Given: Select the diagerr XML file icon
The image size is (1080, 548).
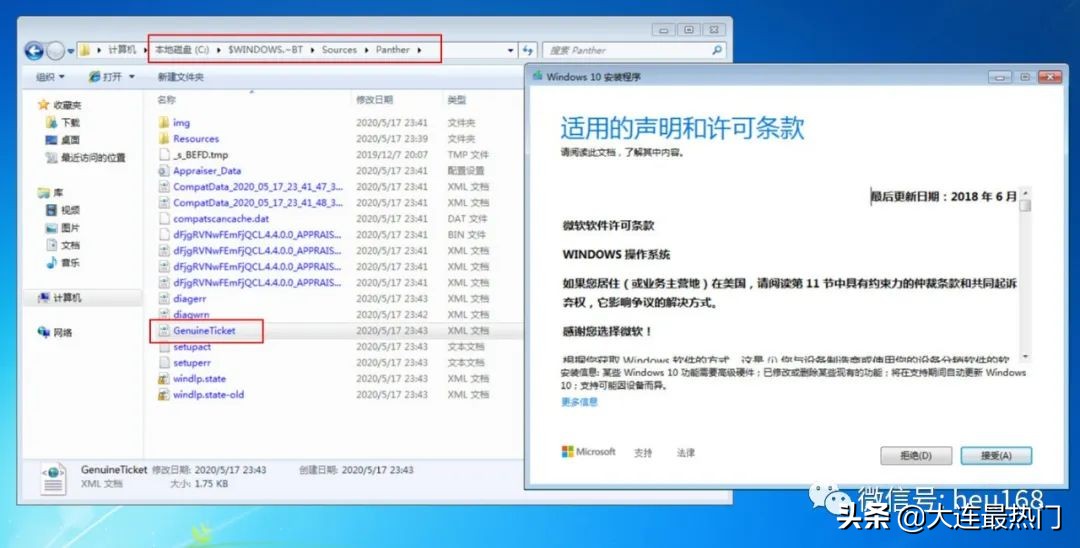Looking at the screenshot, I should [164, 299].
